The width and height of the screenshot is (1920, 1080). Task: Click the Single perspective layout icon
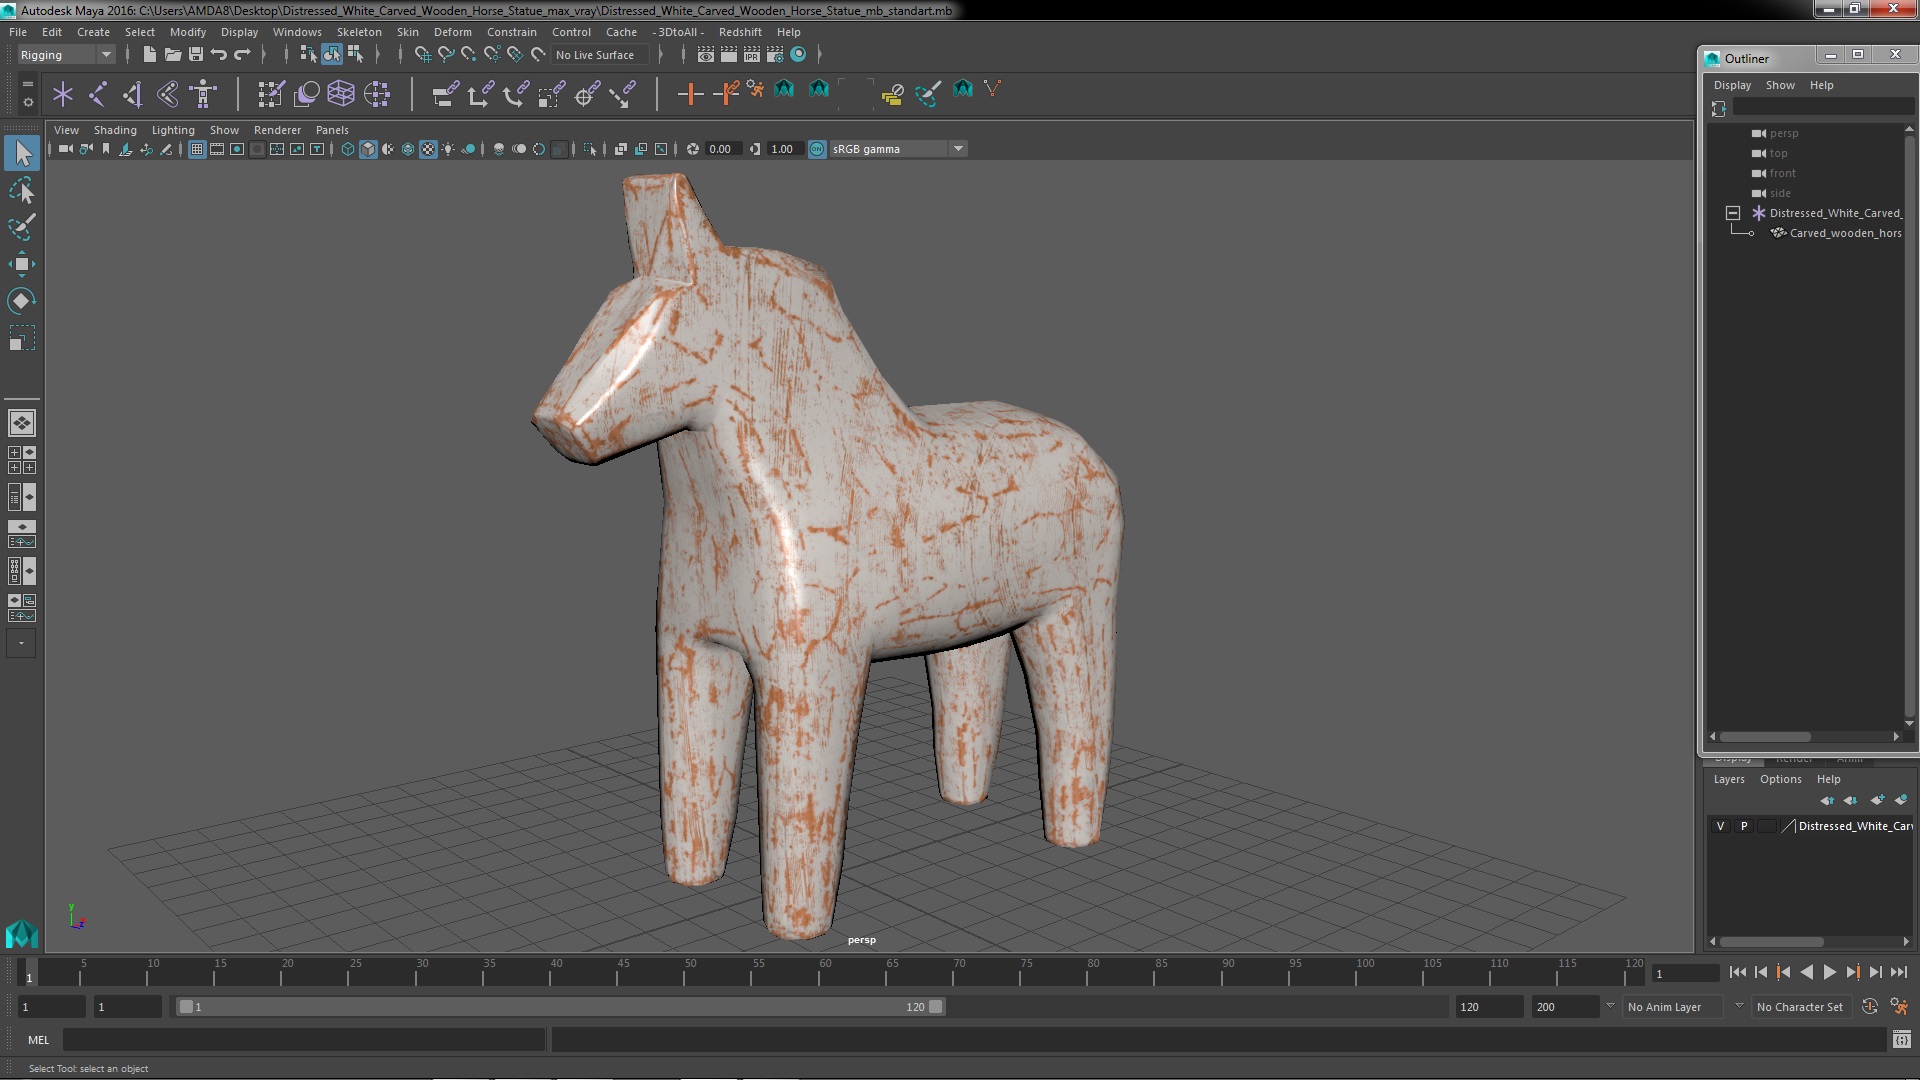tap(22, 423)
